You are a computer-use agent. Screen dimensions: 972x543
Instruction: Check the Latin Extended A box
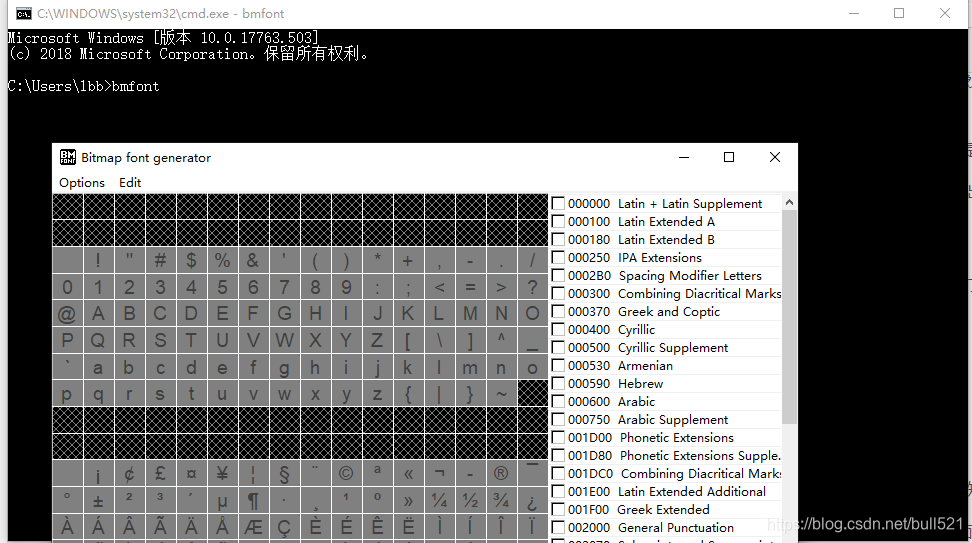point(558,221)
